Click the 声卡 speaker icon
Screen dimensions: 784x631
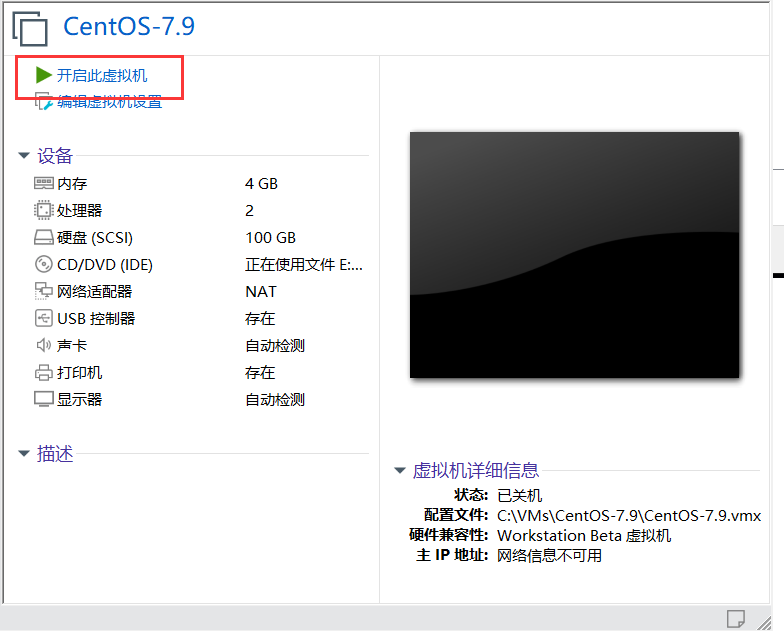pos(44,345)
